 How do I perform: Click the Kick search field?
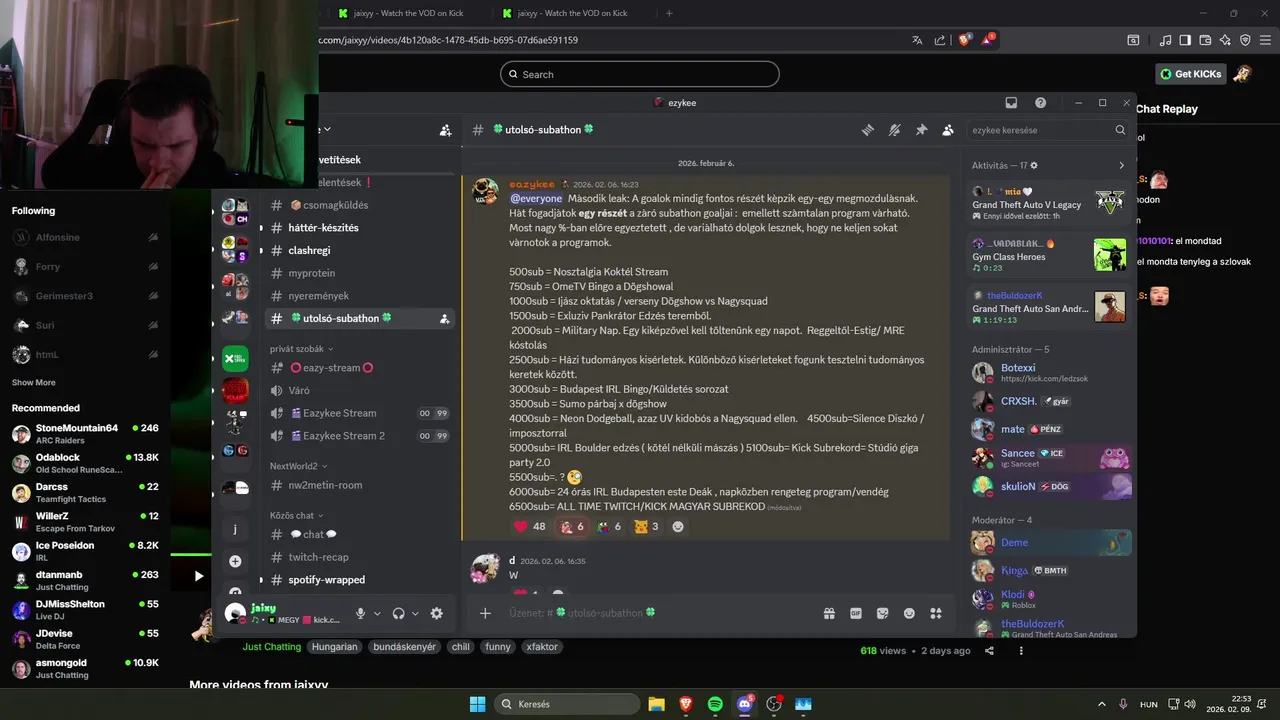pyautogui.click(x=640, y=74)
